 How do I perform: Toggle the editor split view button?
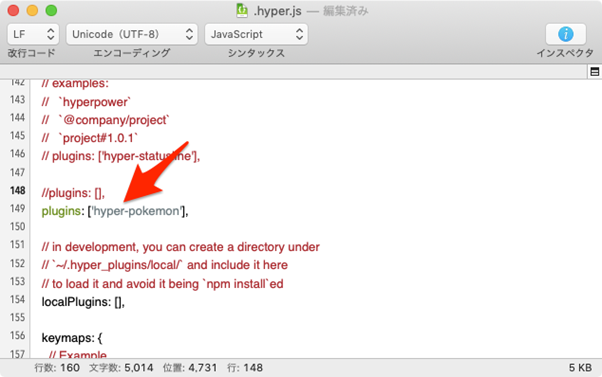tap(595, 72)
